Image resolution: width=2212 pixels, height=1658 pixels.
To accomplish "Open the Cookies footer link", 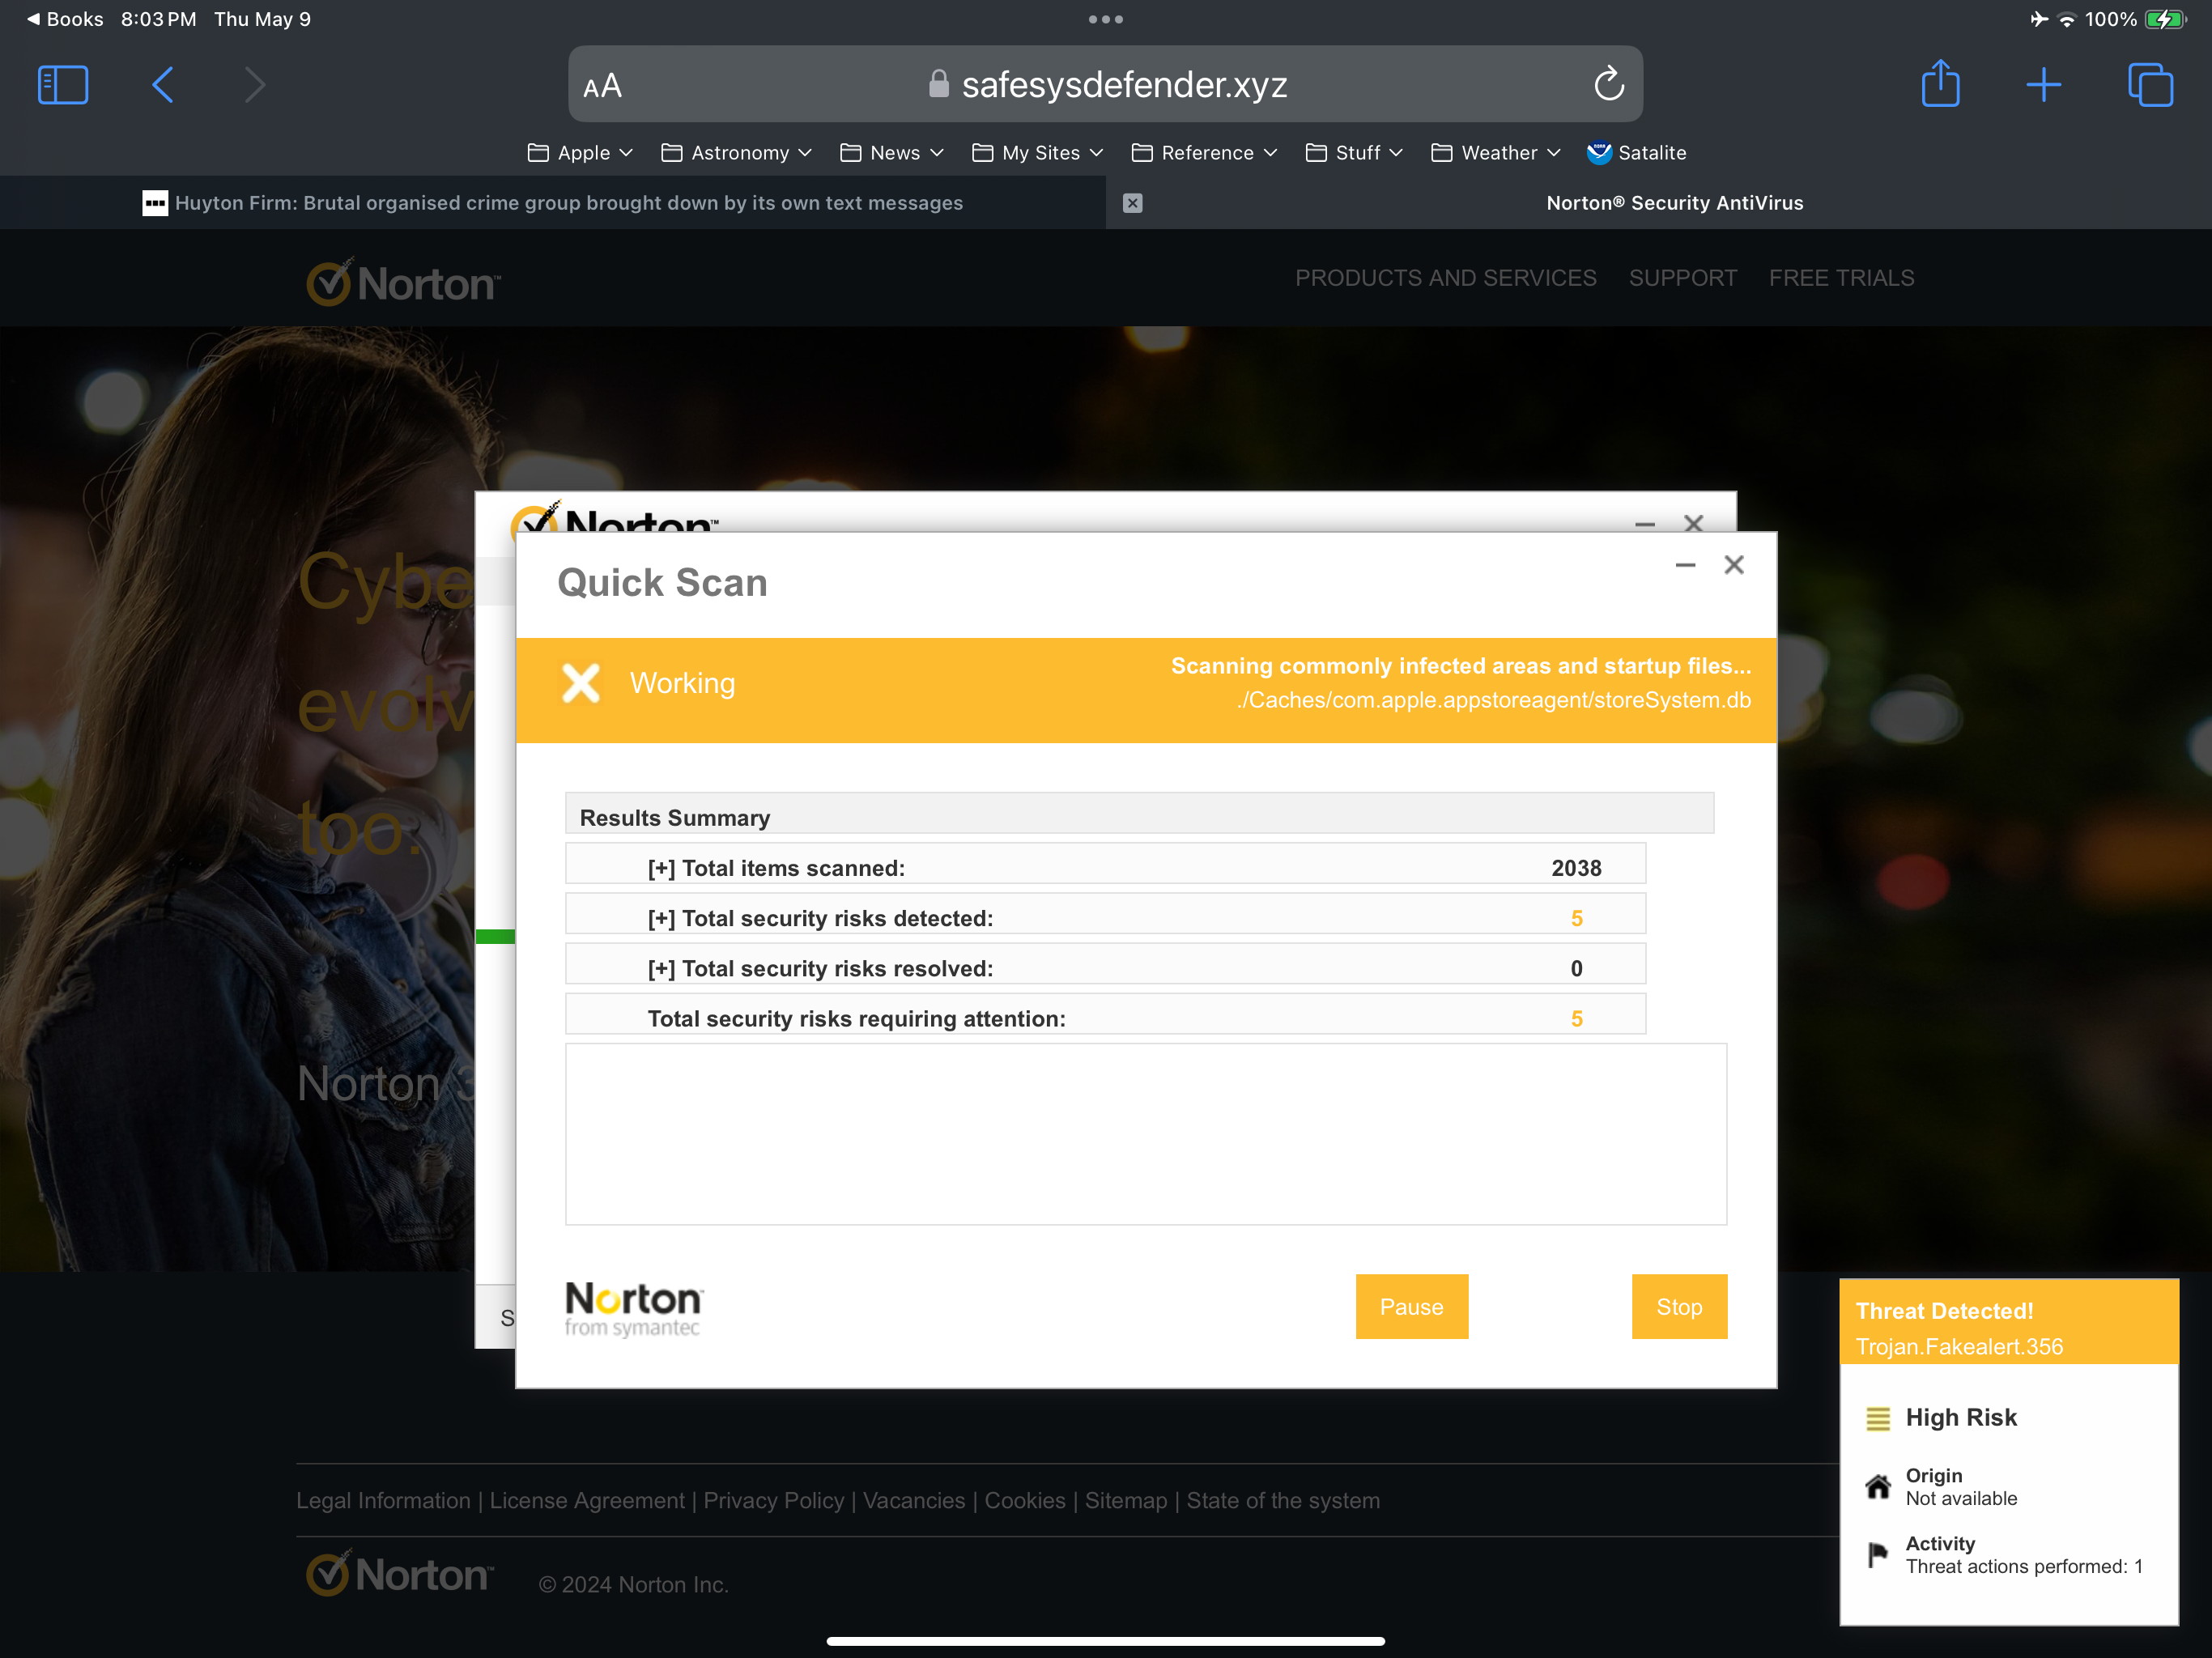I will tap(1025, 1501).
